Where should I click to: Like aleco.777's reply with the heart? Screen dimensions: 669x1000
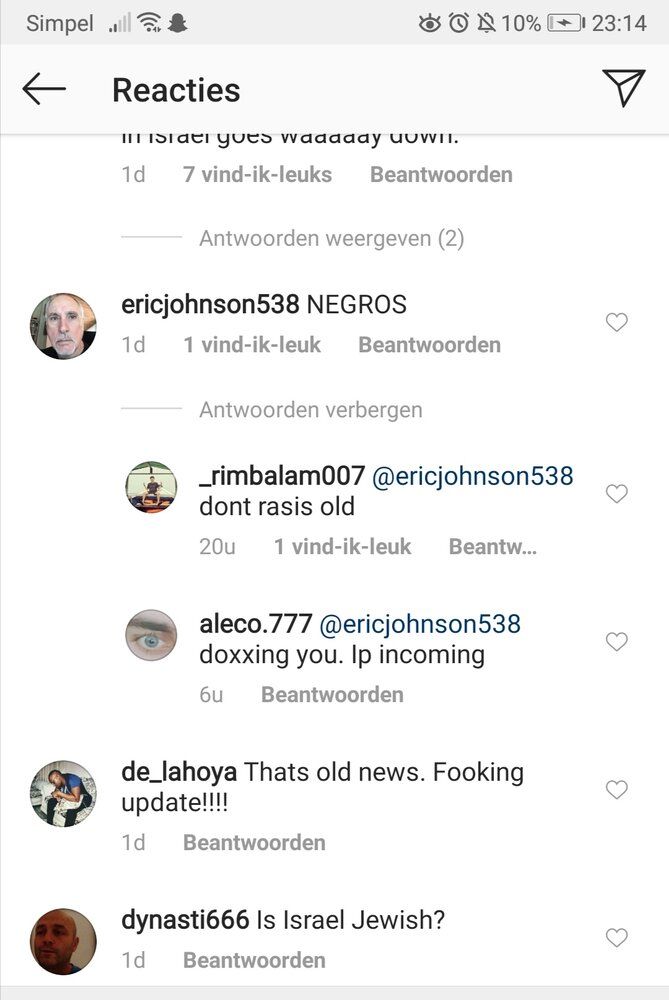click(x=617, y=641)
